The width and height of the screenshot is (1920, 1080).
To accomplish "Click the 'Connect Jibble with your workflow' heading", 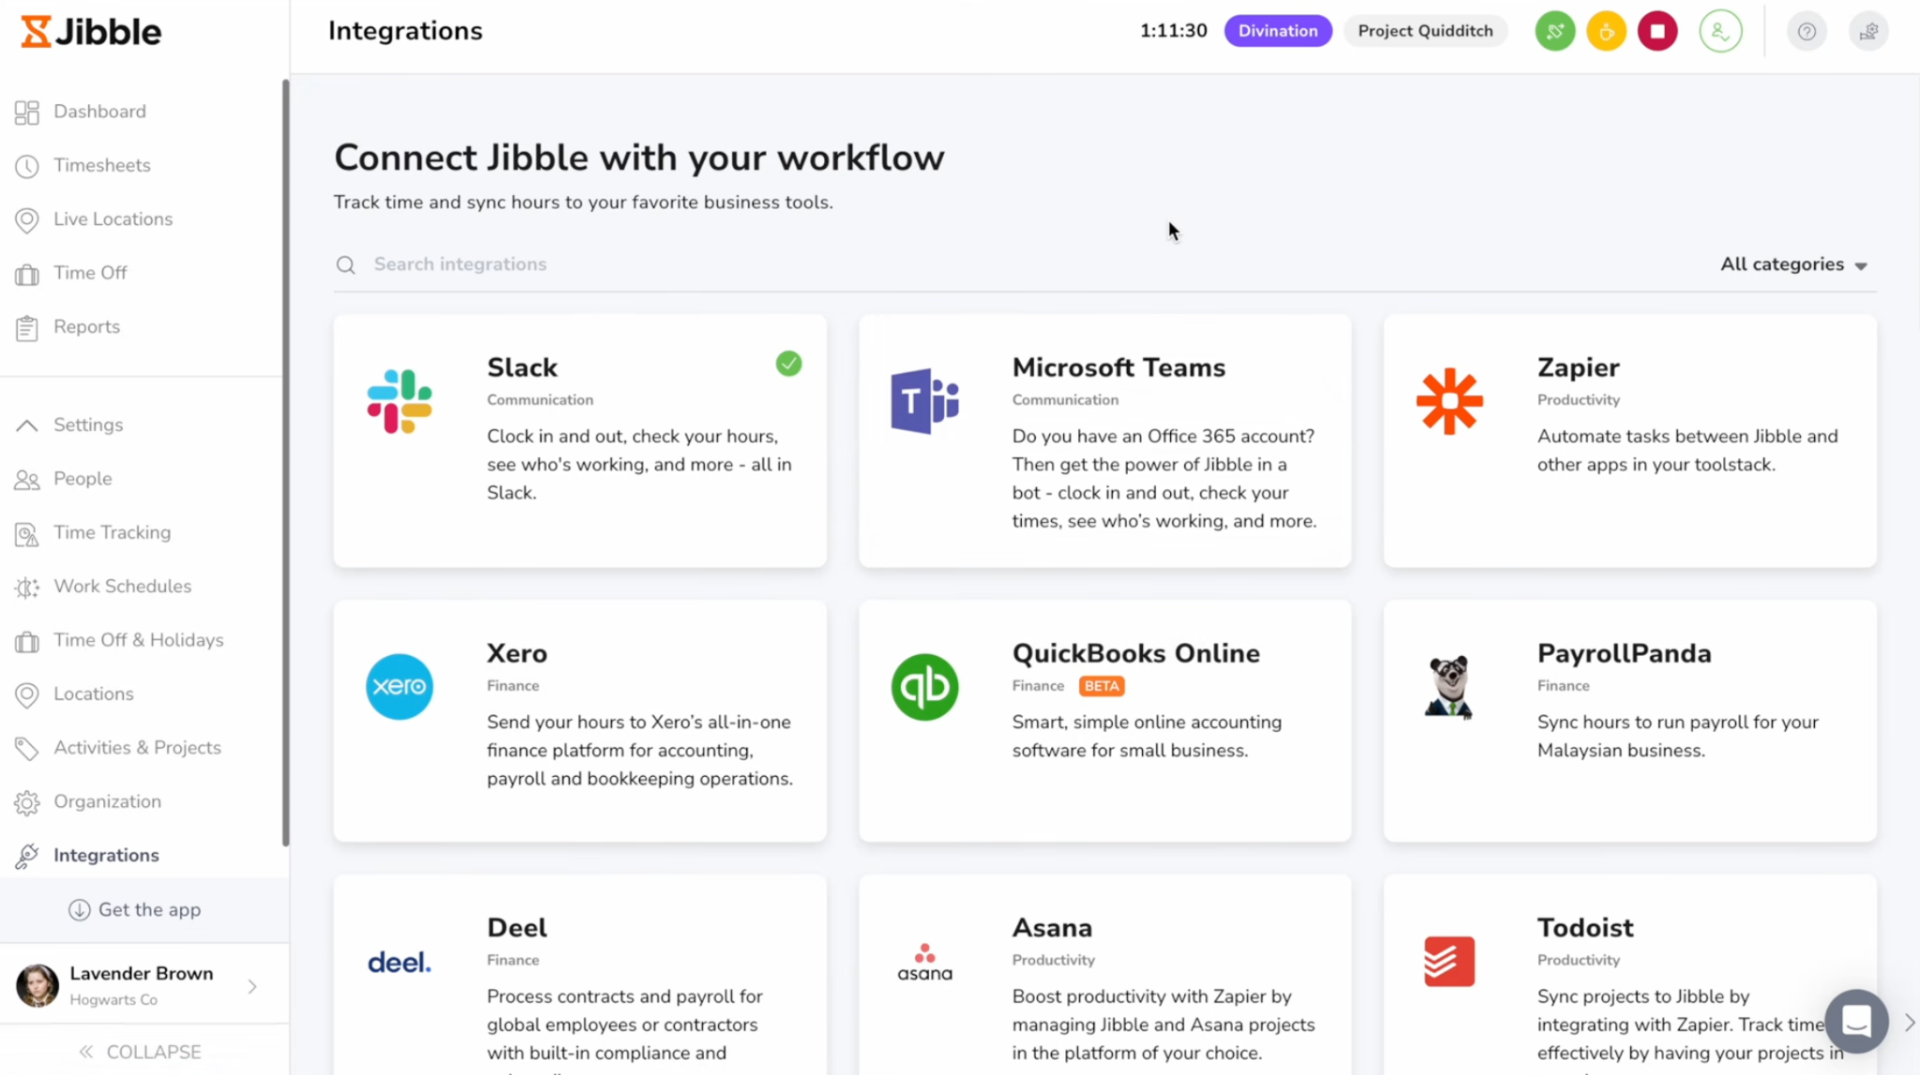I will tap(639, 158).
